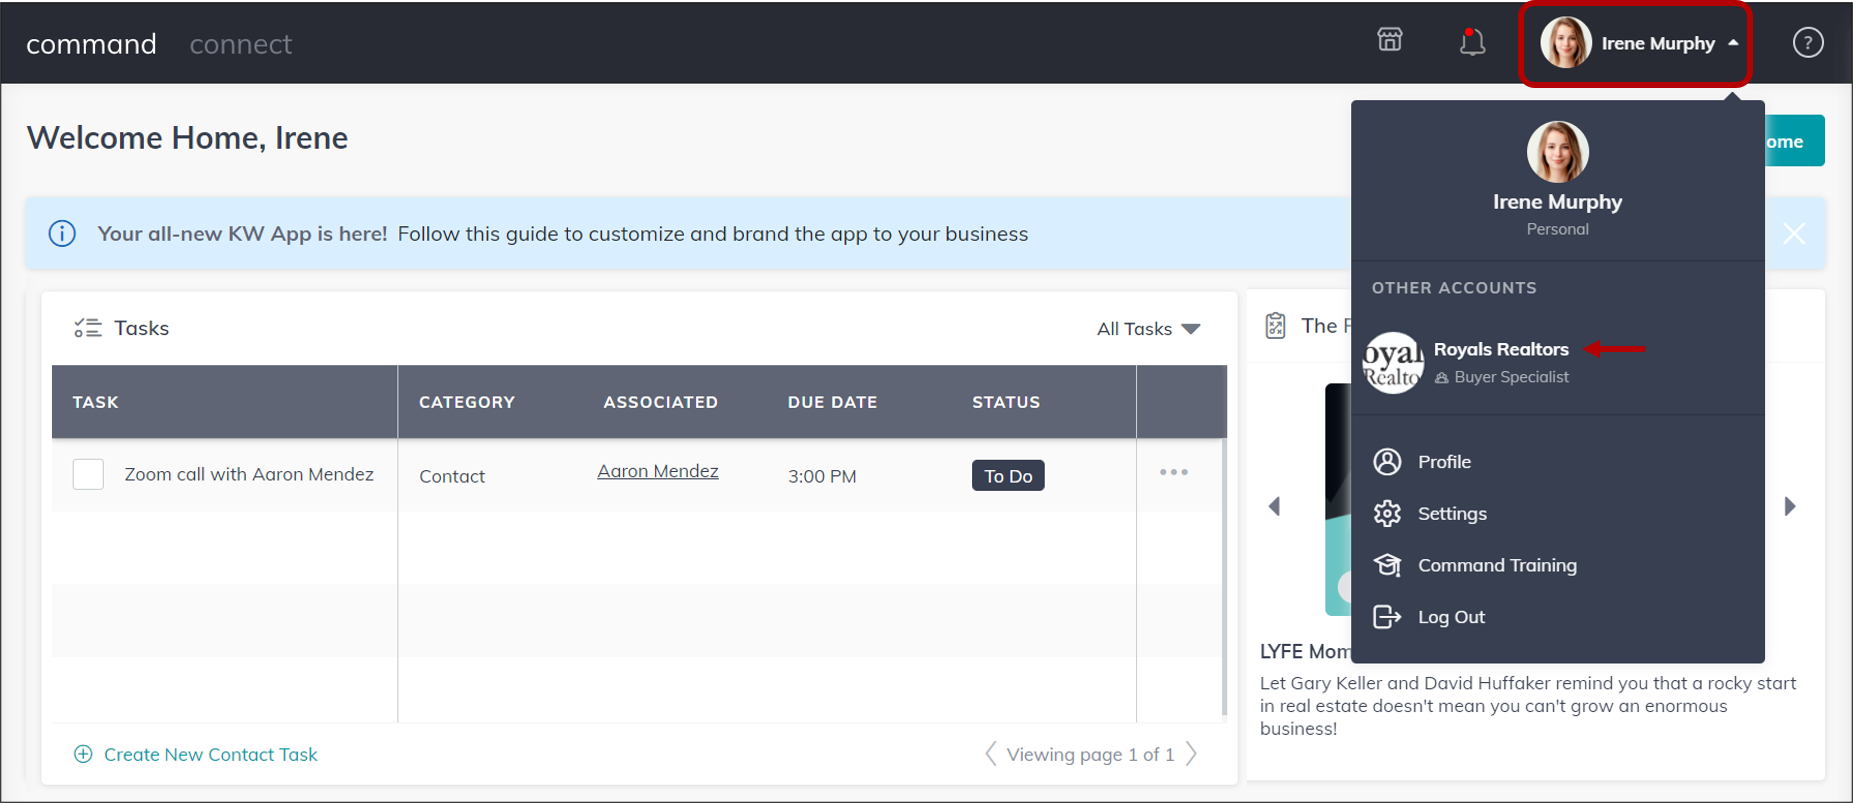Click 'Viewing page 1 of 1' text

point(1090,754)
